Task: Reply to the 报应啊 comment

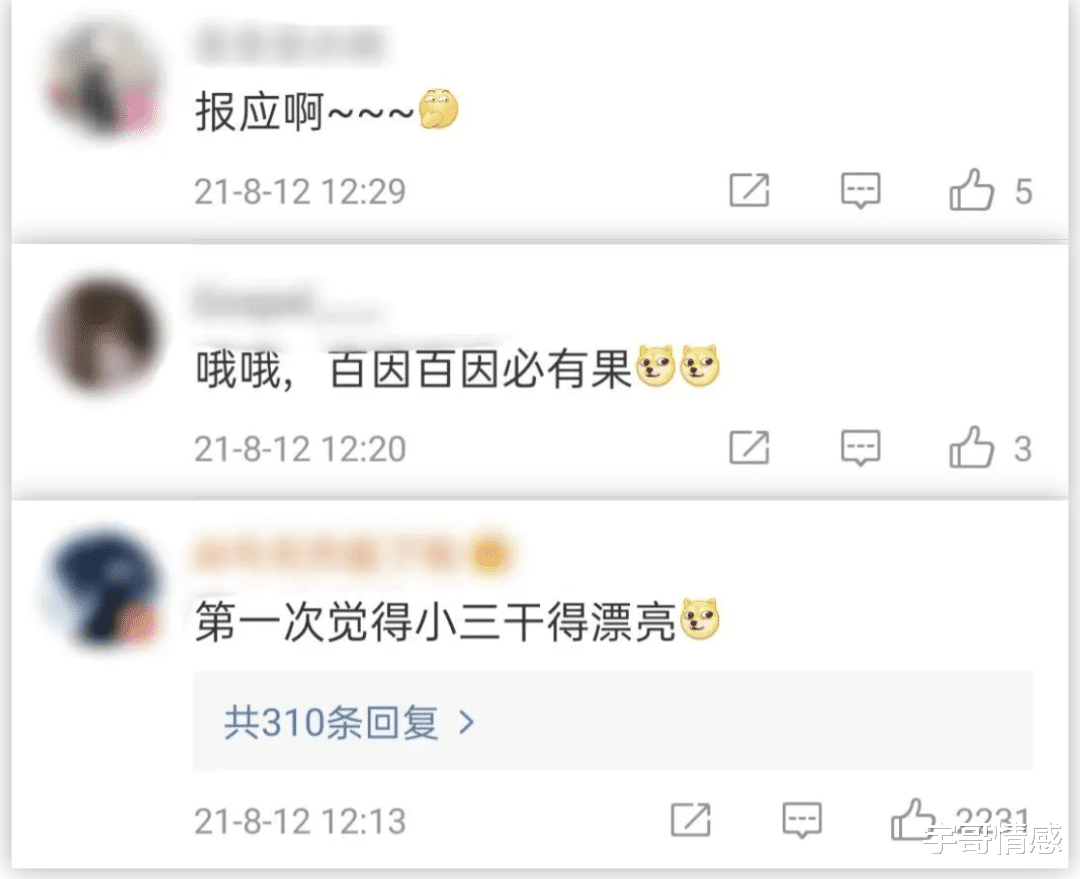Action: (861, 191)
